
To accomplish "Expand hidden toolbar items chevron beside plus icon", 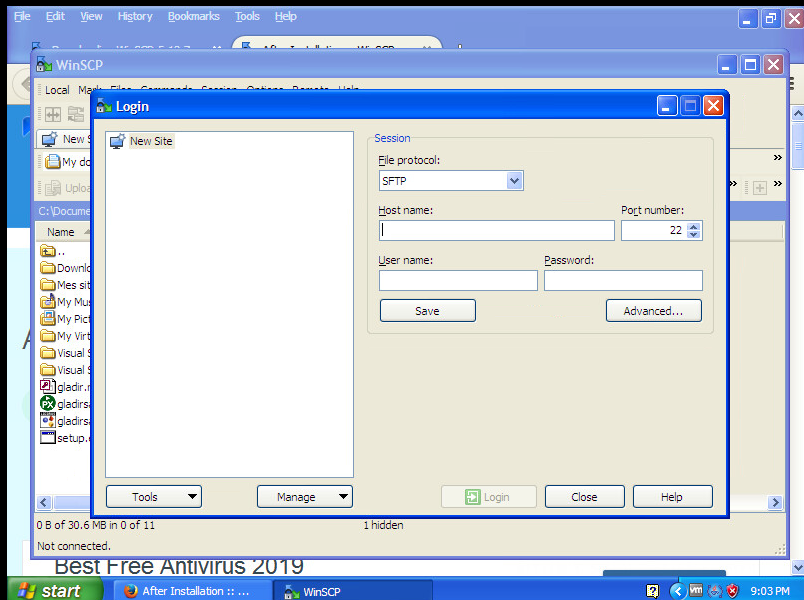I will click(778, 184).
